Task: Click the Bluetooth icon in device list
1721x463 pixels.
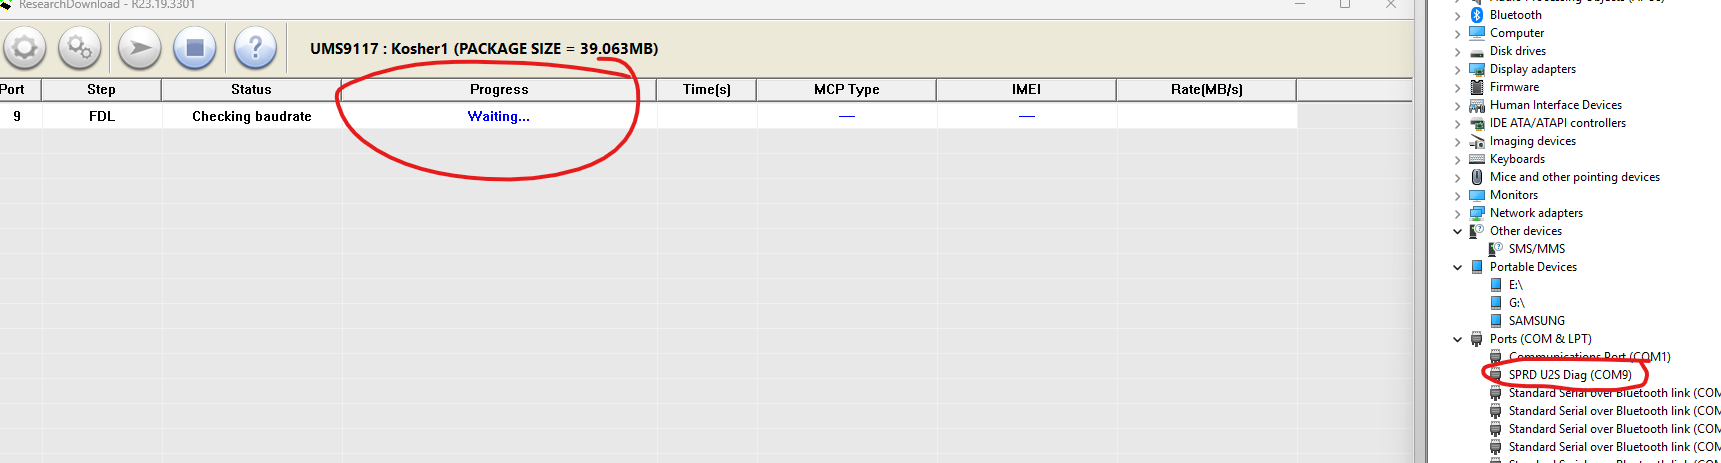Action: click(1477, 15)
